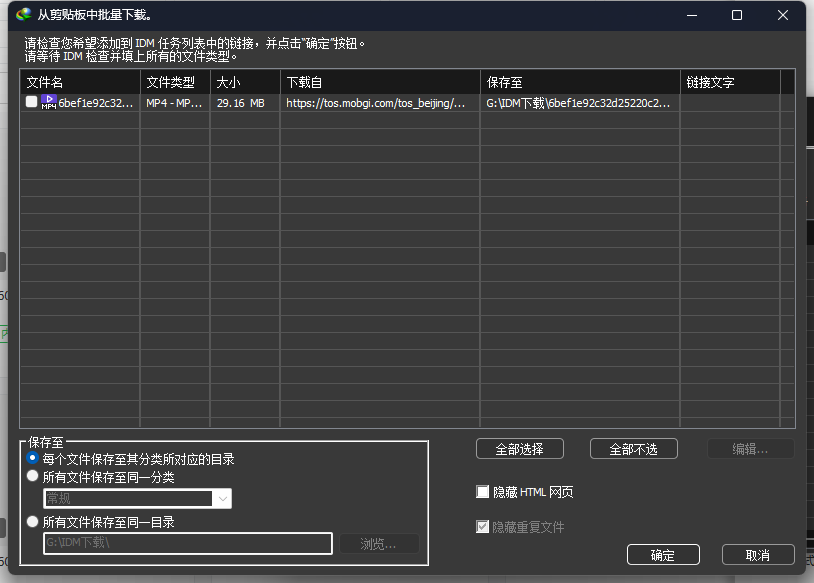Enable the hide HTML pages checkbox
The width and height of the screenshot is (814, 583).
point(483,492)
